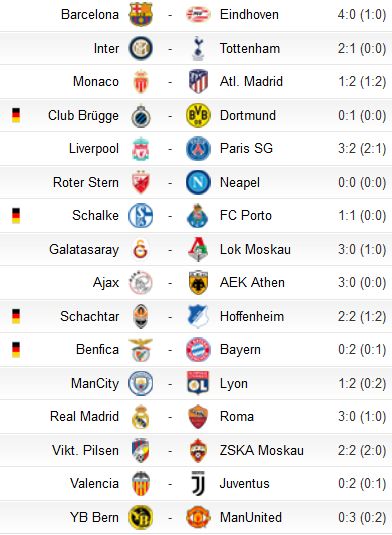Select the YB Bern match row name
The image size is (392, 535).
pos(94,517)
